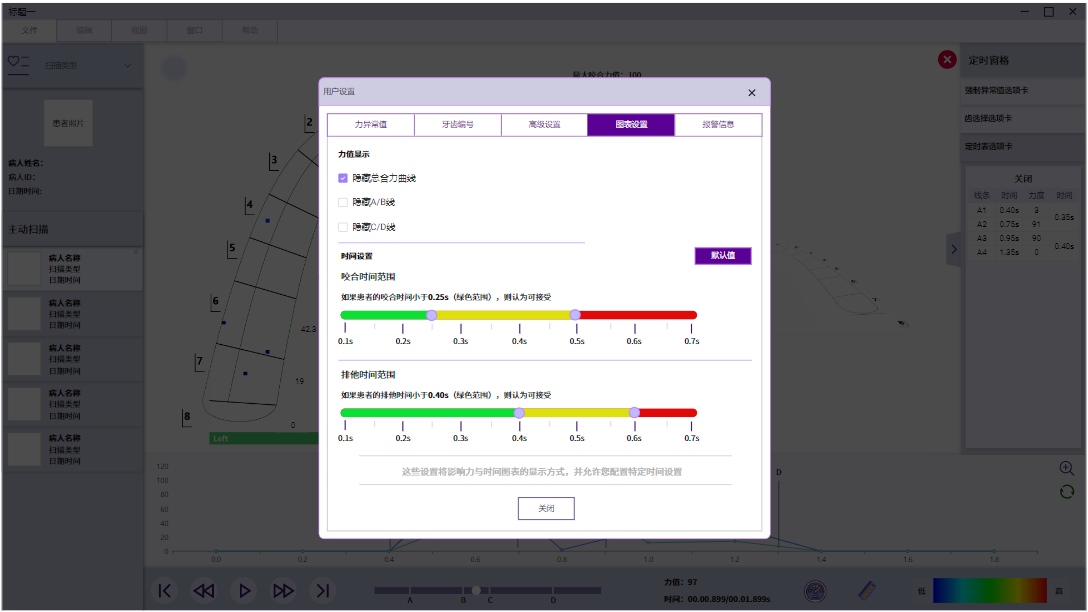Screen dimensions: 1088x612
Task: Click the green refresh icon
Action: point(1066,491)
